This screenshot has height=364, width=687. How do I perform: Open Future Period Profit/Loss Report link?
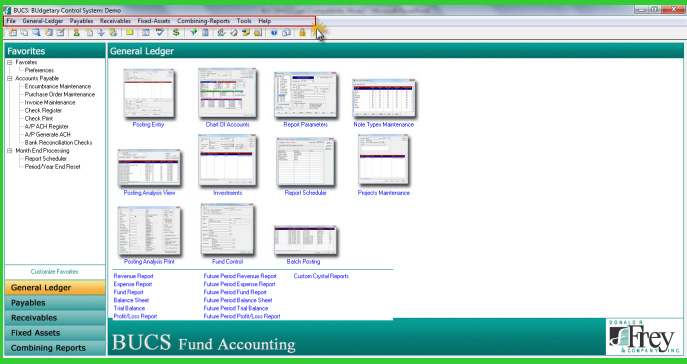[x=242, y=316]
